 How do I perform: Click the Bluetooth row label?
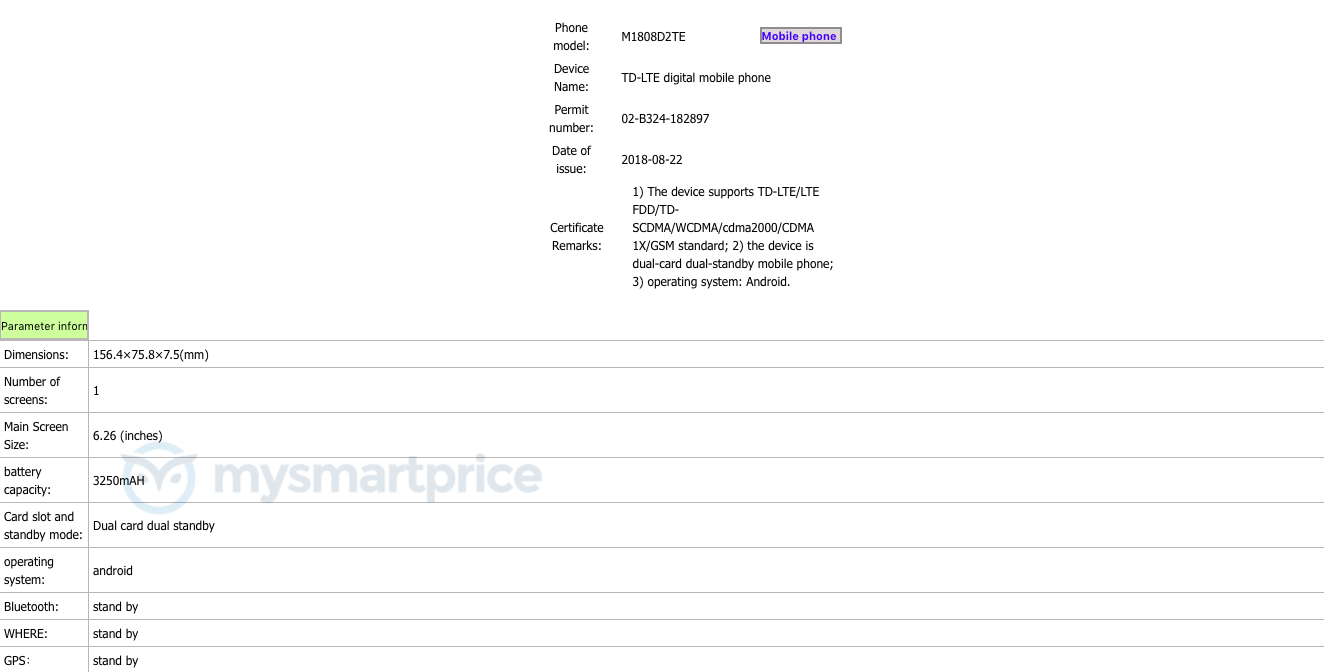click(31, 607)
